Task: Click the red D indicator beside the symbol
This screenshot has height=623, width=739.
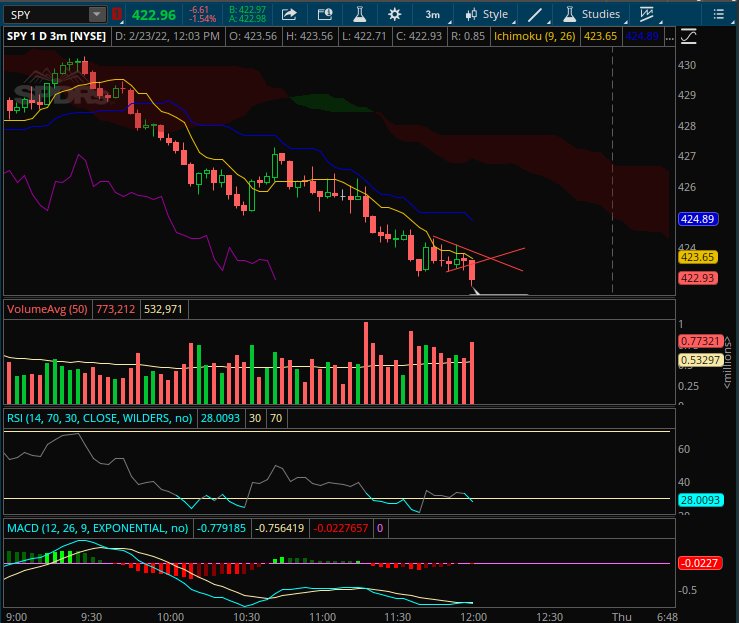Action: pos(117,15)
